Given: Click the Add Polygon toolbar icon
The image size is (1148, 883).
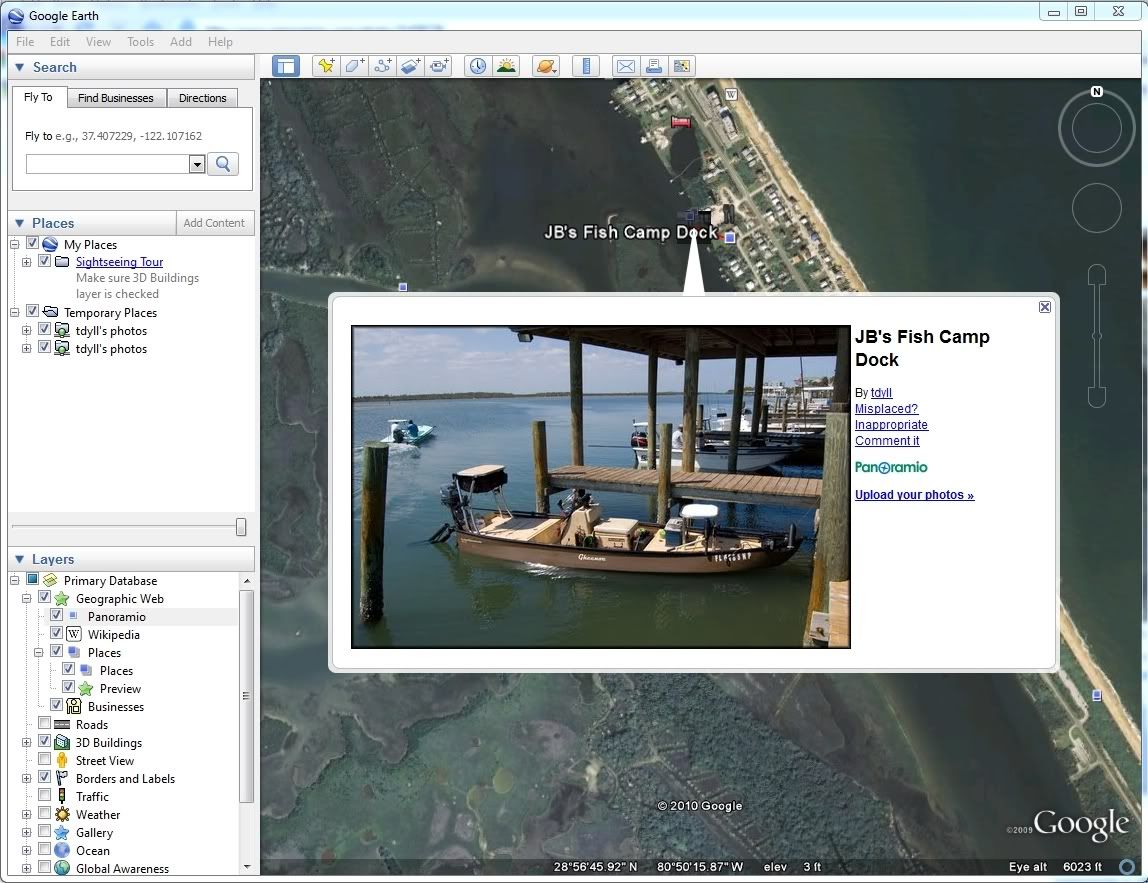Looking at the screenshot, I should click(x=354, y=66).
